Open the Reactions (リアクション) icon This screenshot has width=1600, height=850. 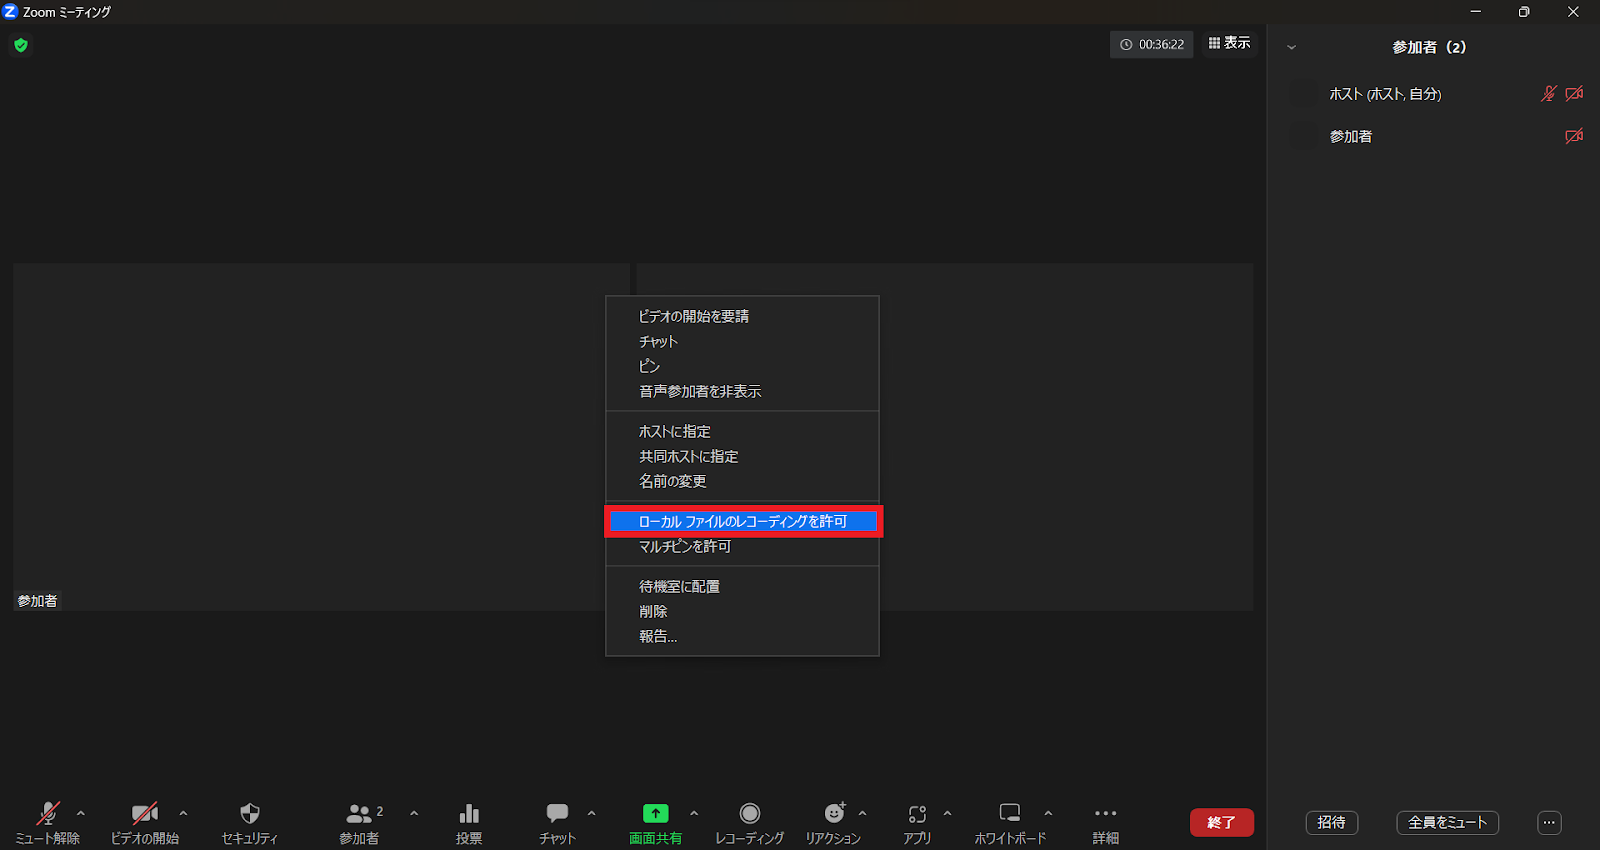[834, 814]
